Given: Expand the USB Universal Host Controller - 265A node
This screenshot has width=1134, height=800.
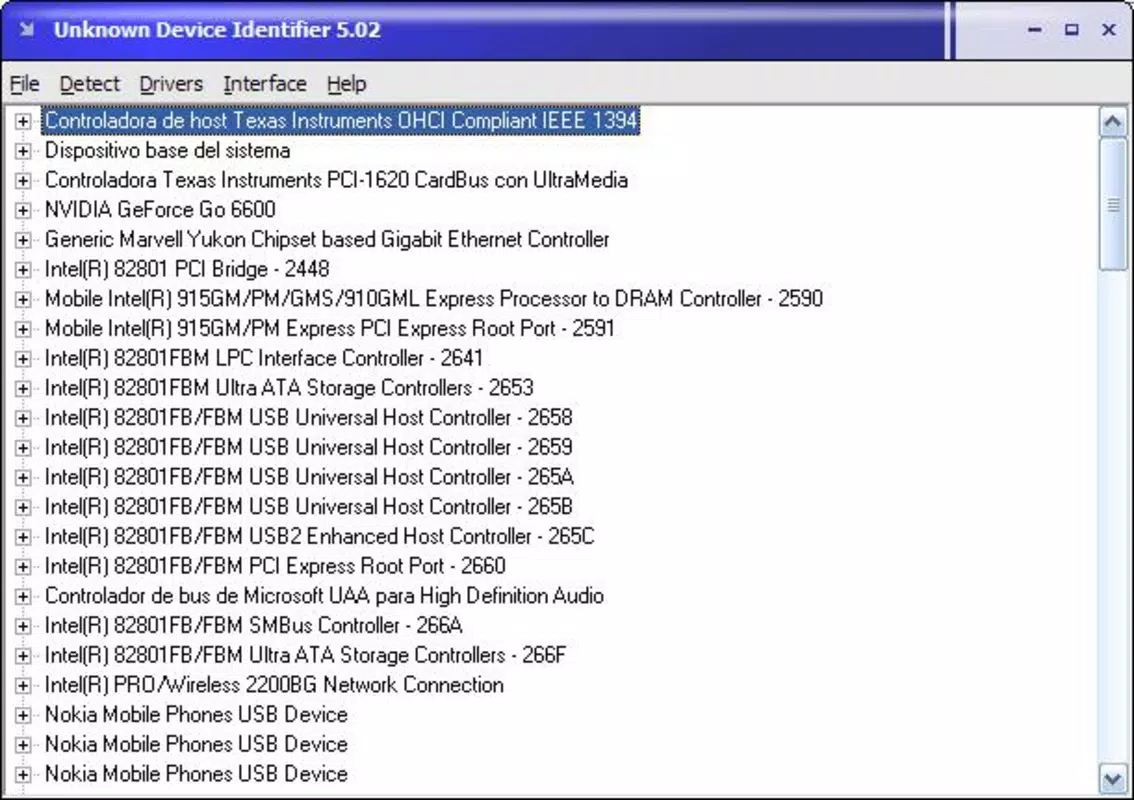Looking at the screenshot, I should [23, 477].
